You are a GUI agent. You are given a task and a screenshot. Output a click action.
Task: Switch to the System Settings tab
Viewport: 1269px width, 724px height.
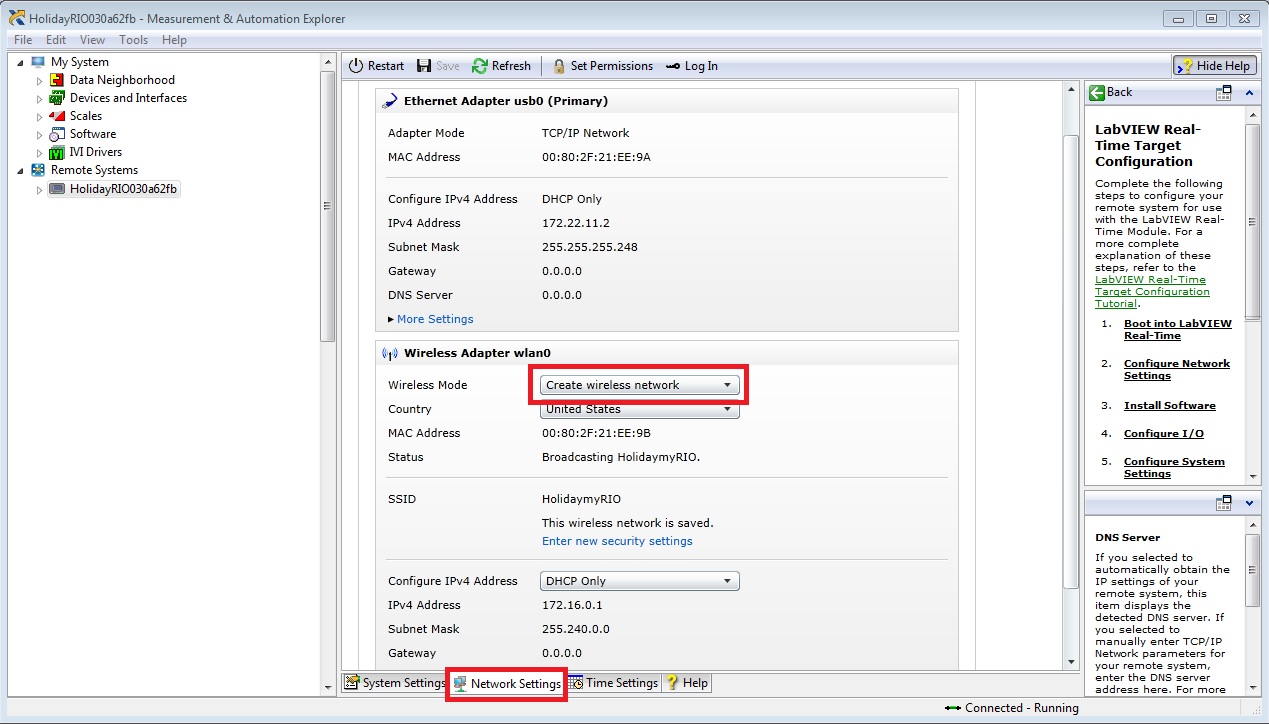395,683
